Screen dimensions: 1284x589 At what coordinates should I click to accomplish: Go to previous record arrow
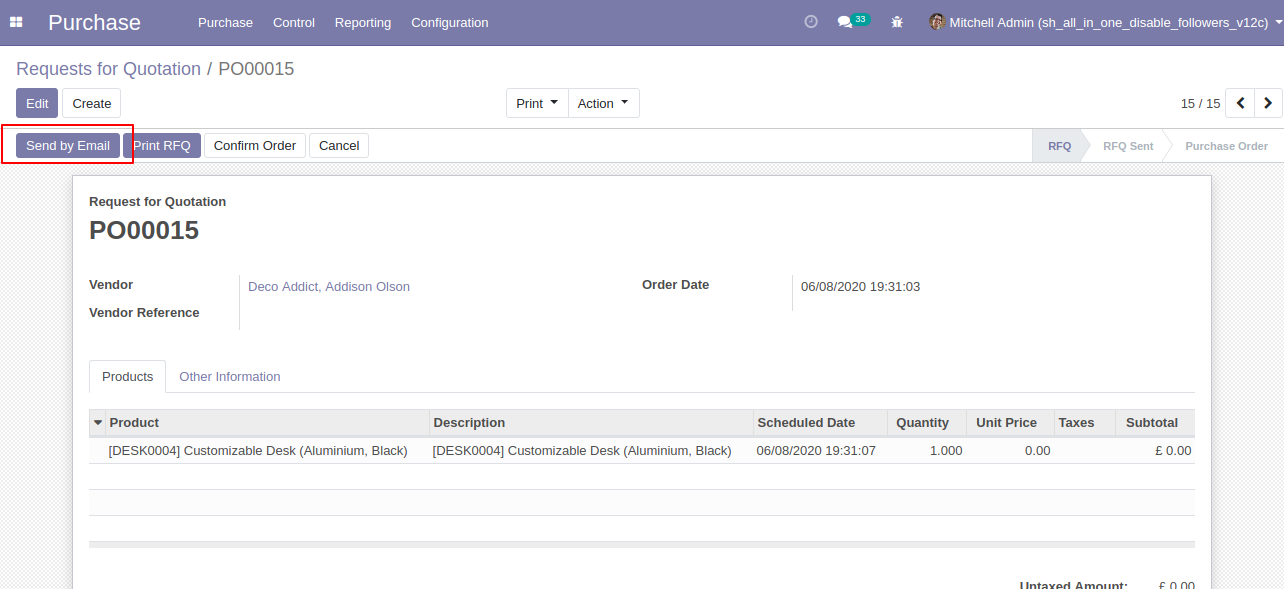[x=1240, y=103]
